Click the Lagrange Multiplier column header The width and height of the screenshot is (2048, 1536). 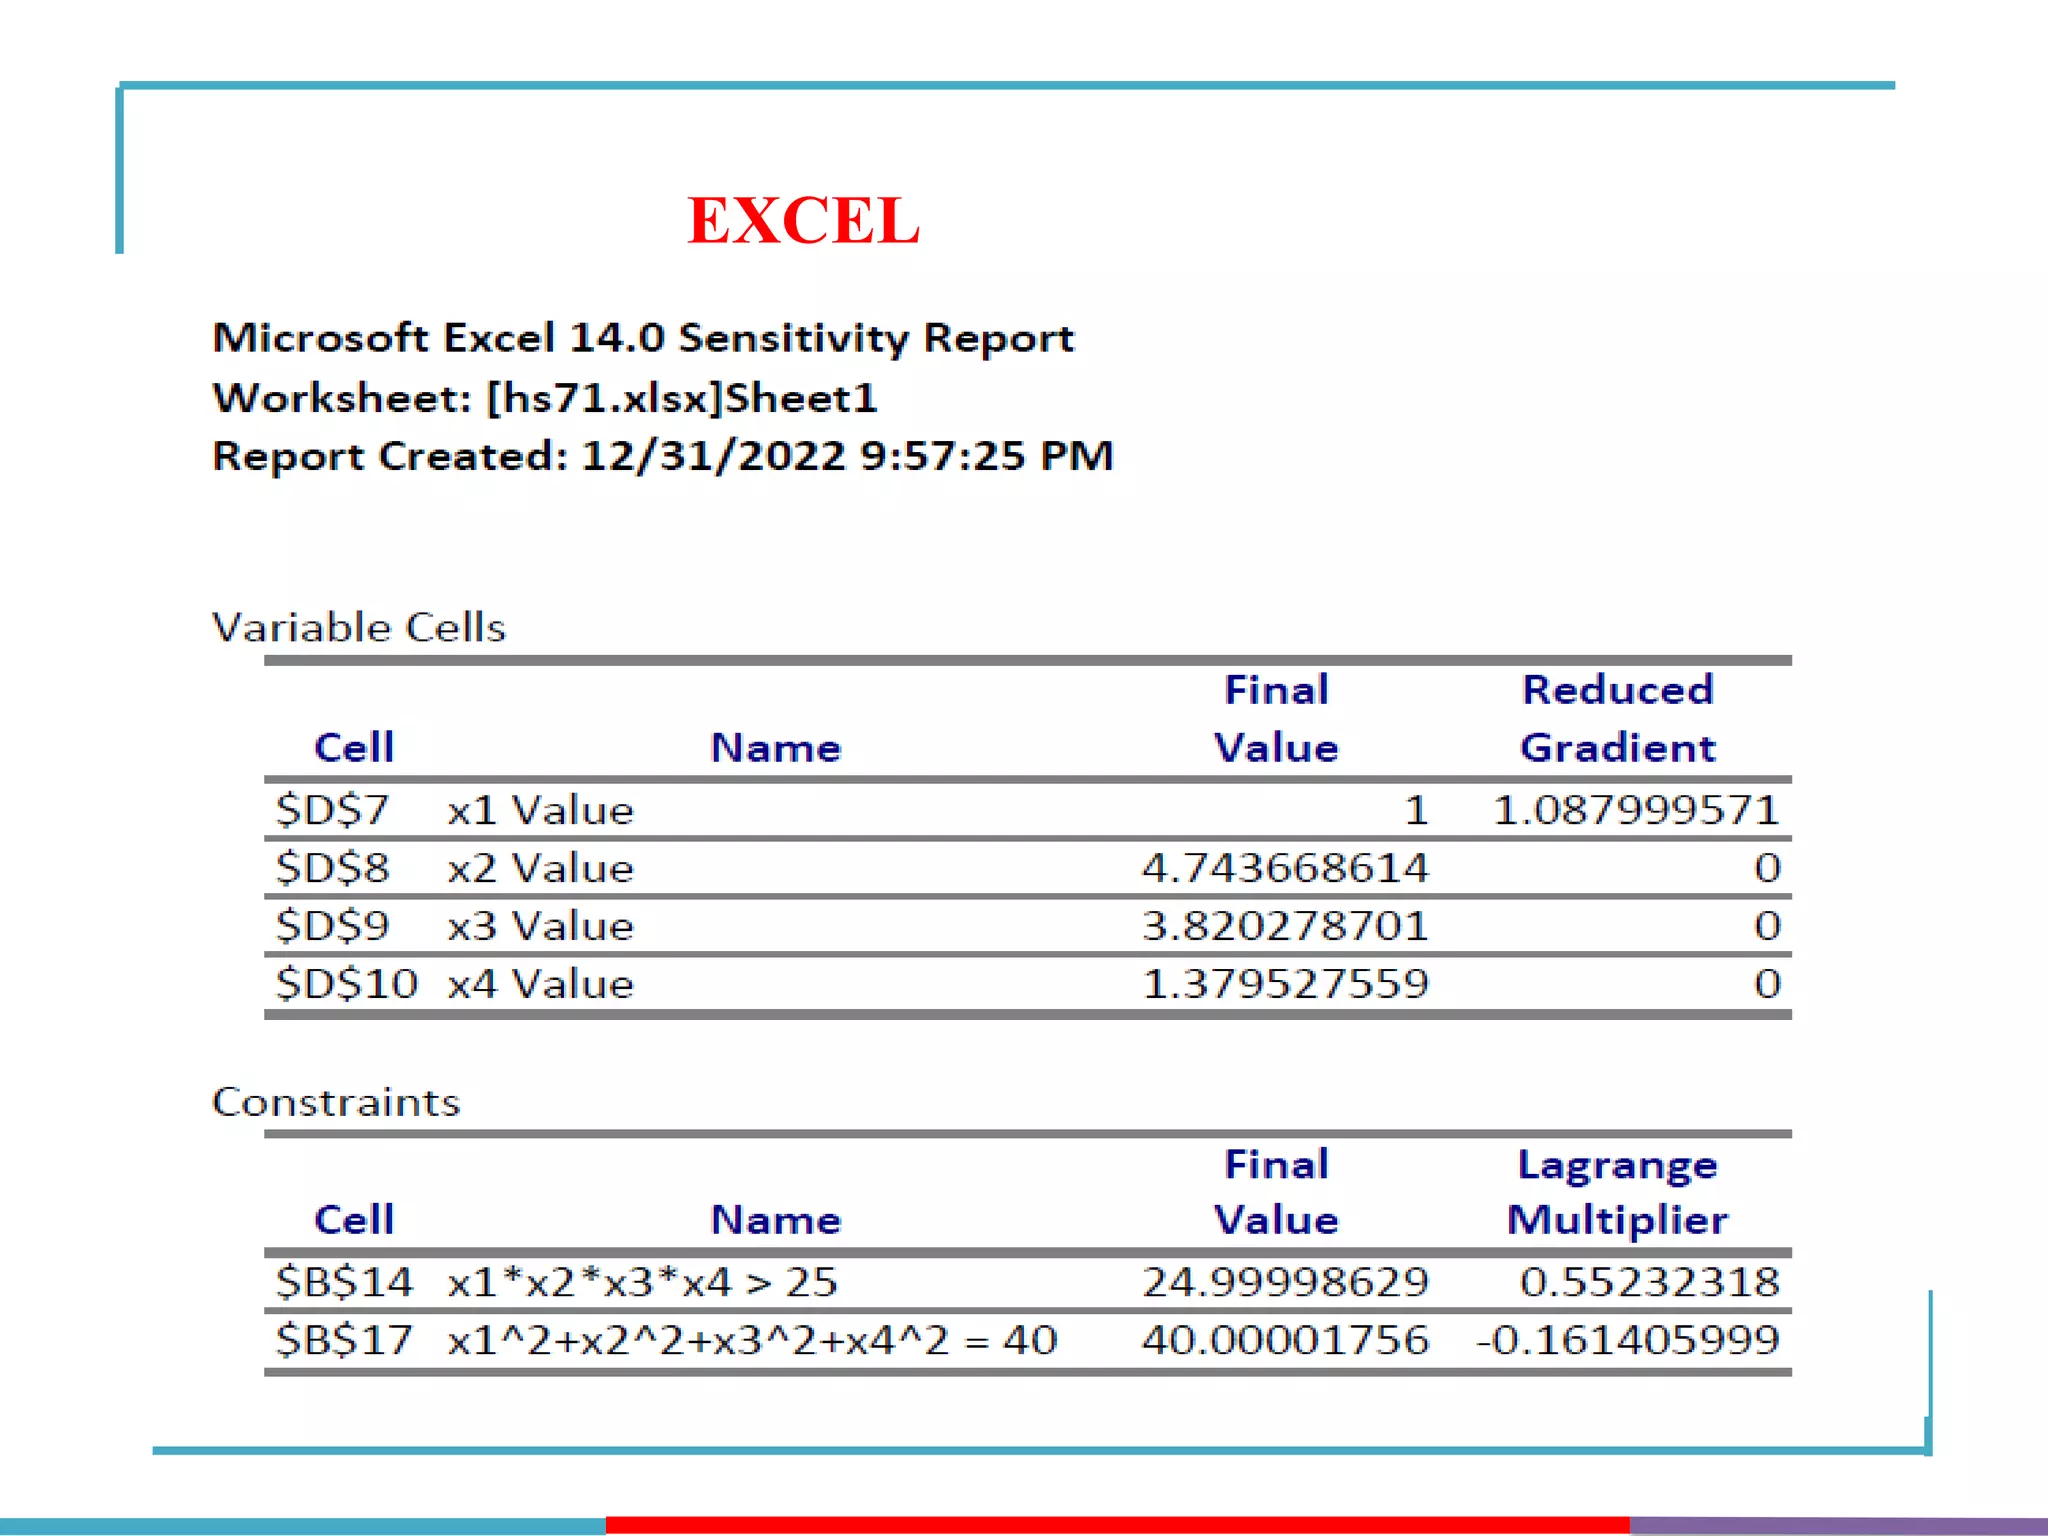click(1617, 1191)
